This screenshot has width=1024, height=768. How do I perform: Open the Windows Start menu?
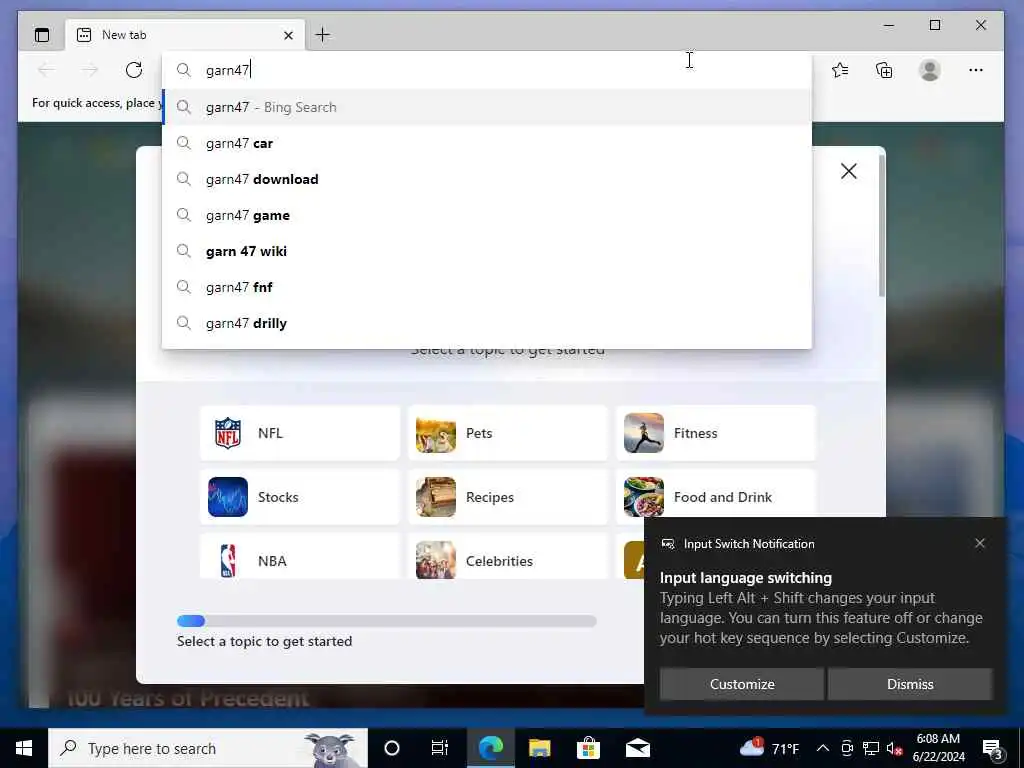click(x=24, y=748)
